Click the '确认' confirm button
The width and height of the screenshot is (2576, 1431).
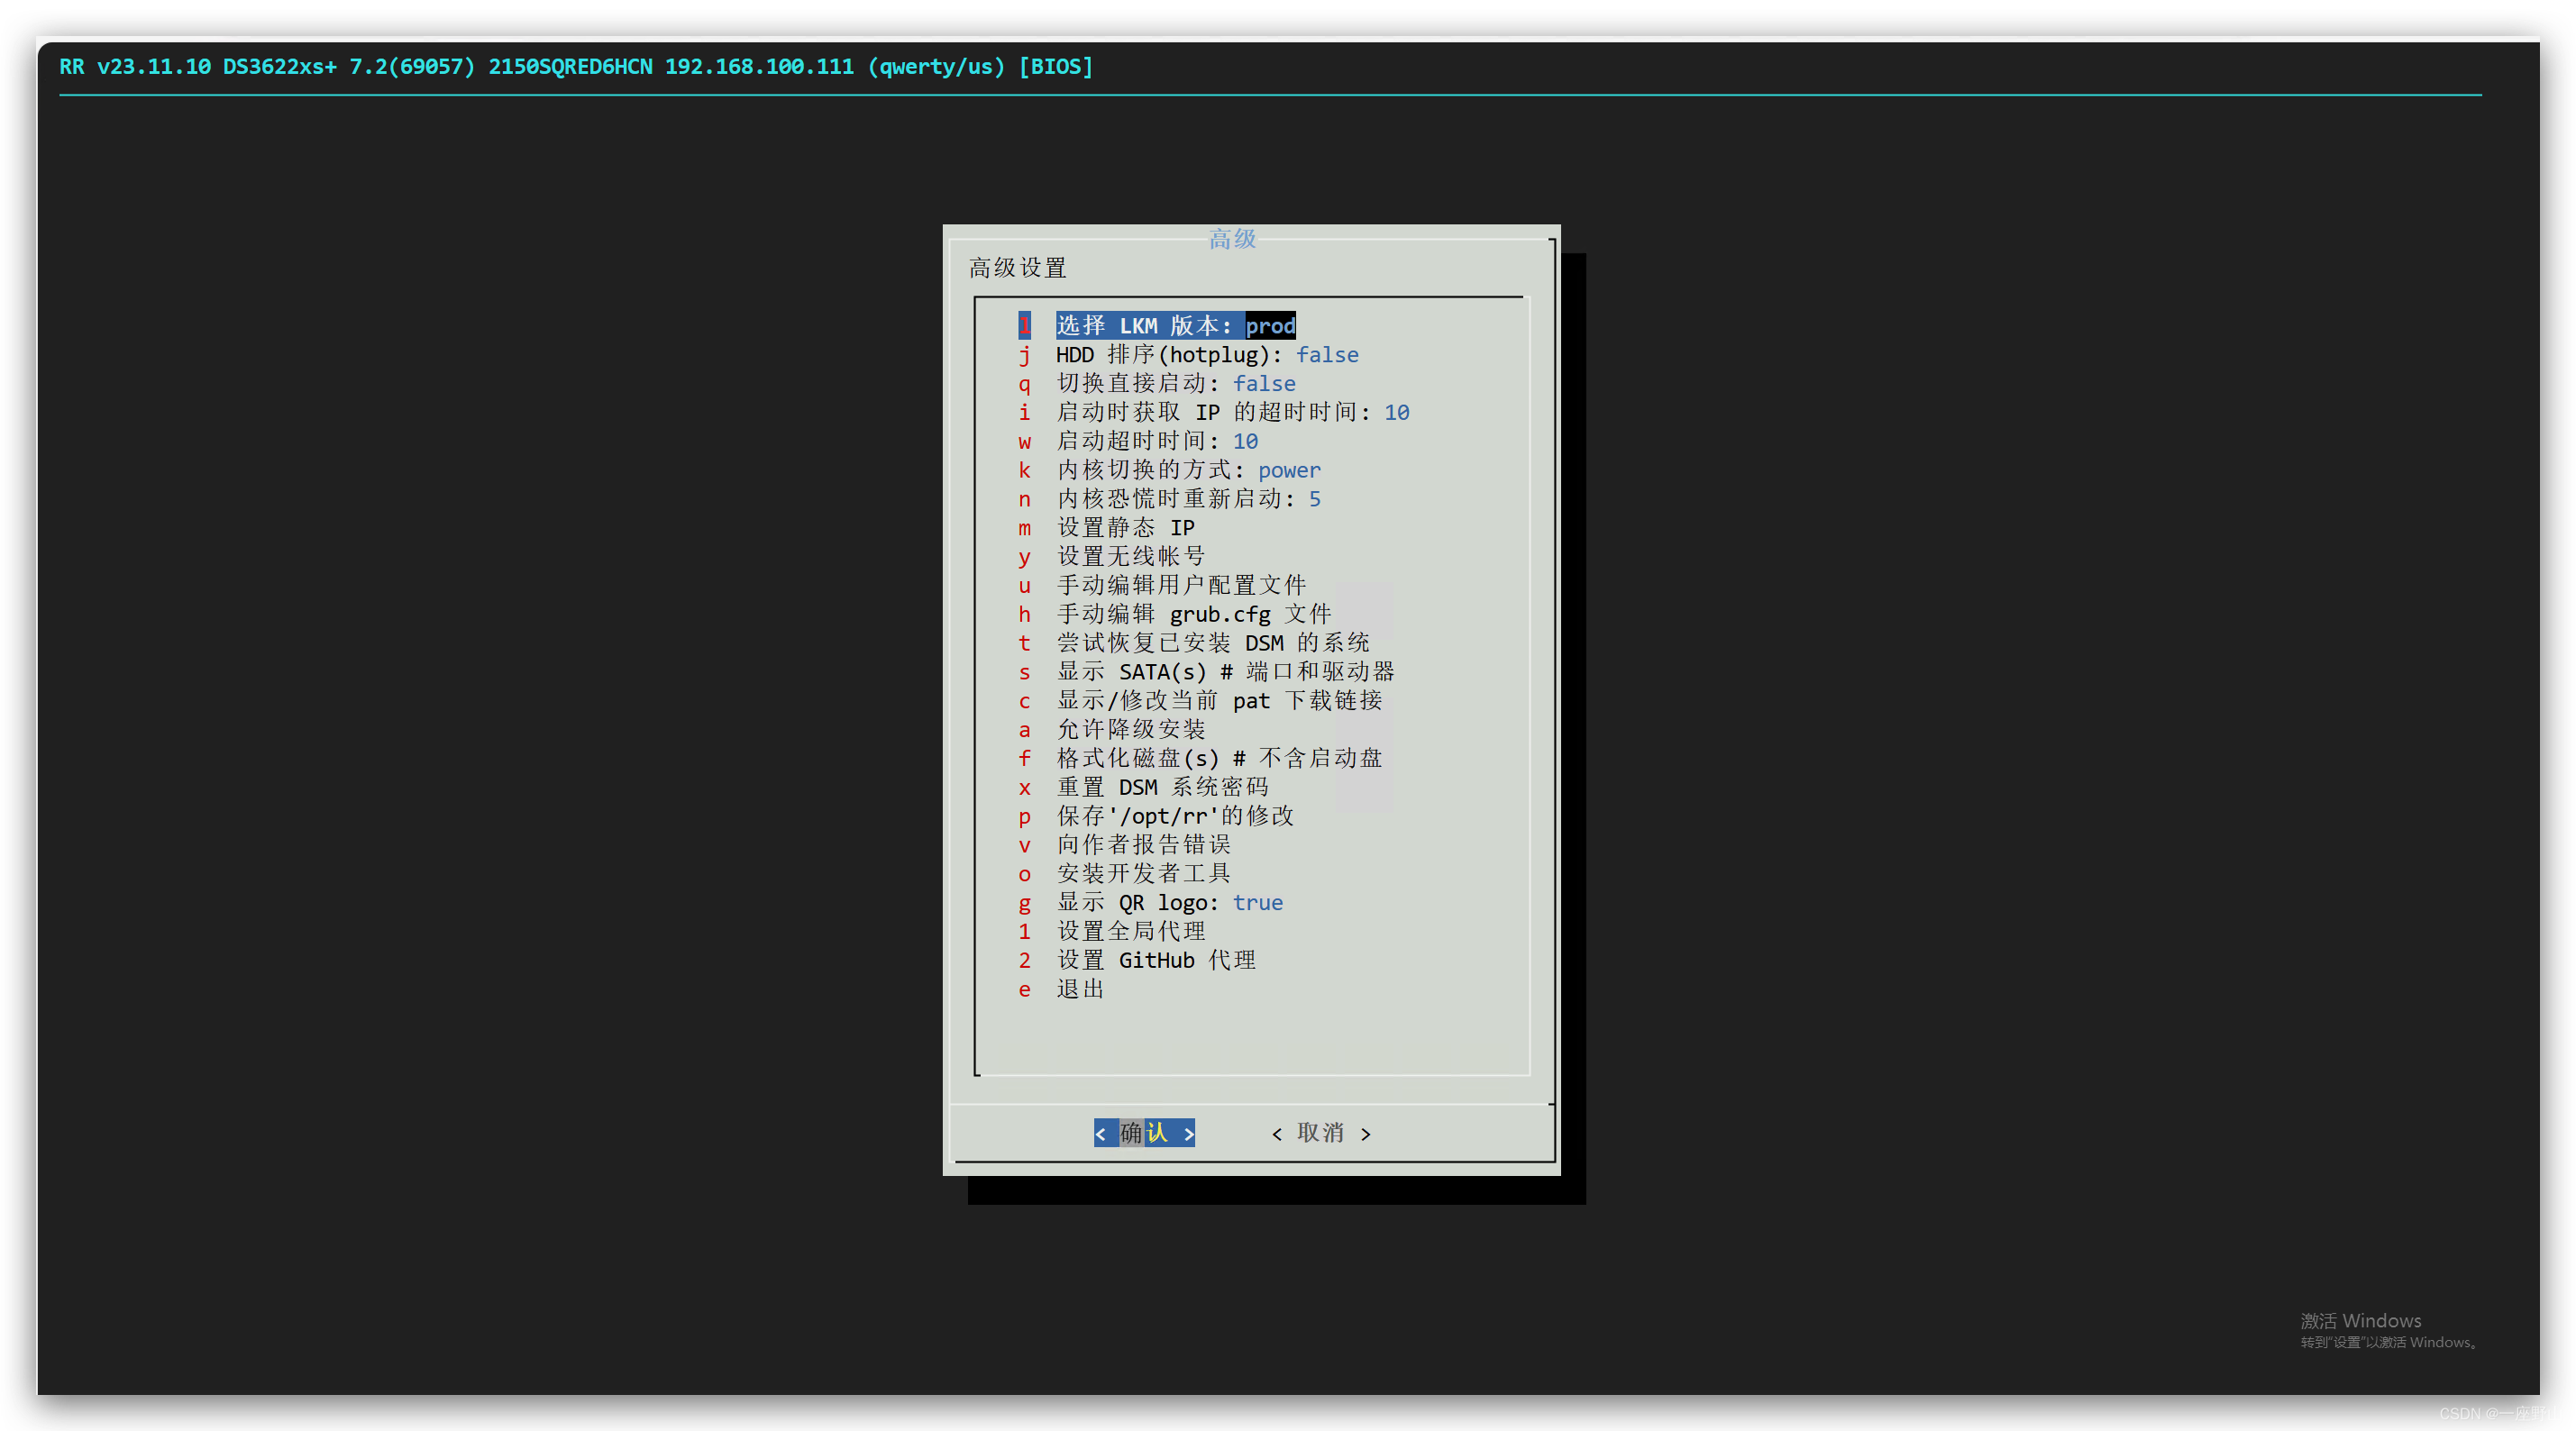(1144, 1133)
